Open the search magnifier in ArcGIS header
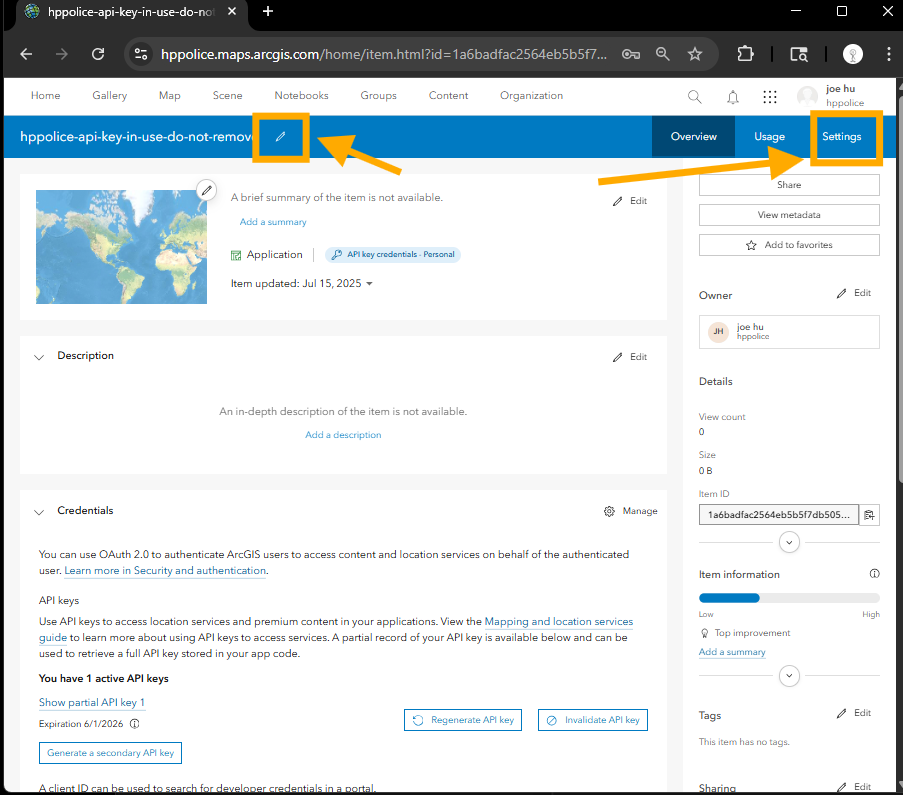This screenshot has width=903, height=795. (695, 97)
